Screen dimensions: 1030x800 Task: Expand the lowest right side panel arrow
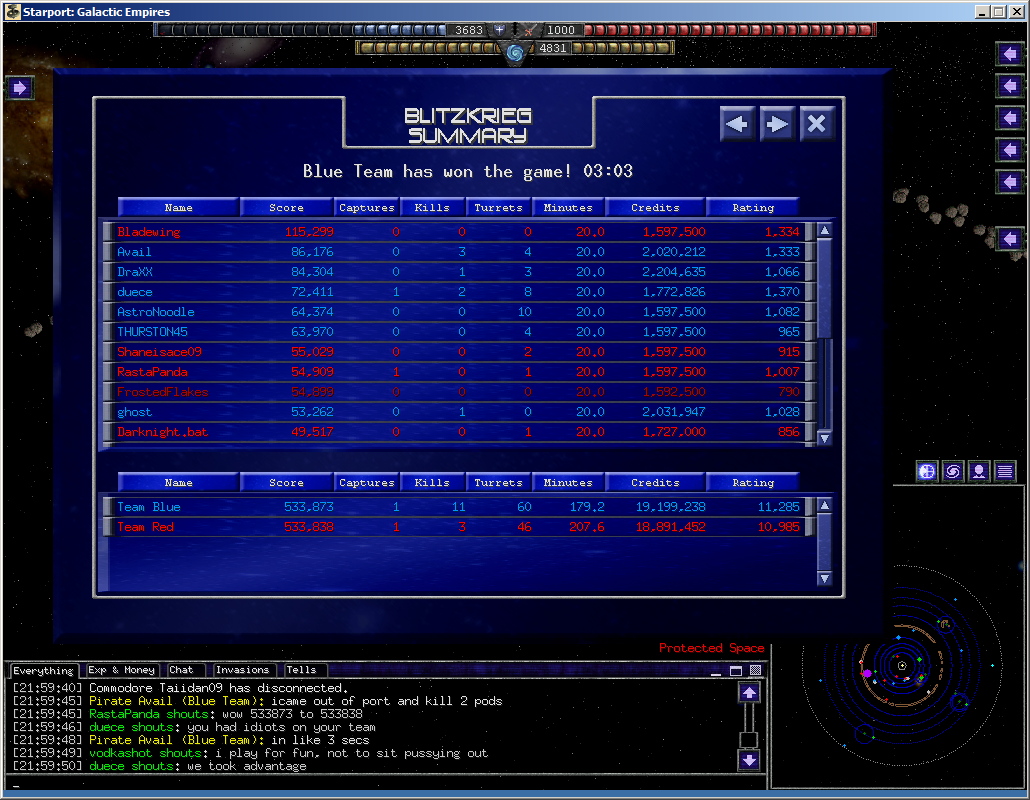(x=1009, y=239)
